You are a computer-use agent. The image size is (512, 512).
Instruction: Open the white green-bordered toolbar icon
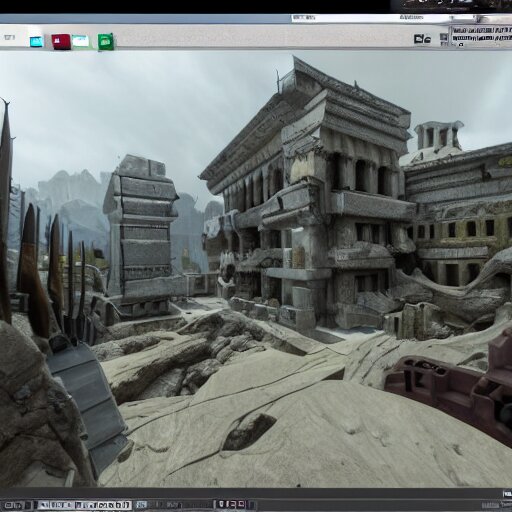pyautogui.click(x=81, y=41)
